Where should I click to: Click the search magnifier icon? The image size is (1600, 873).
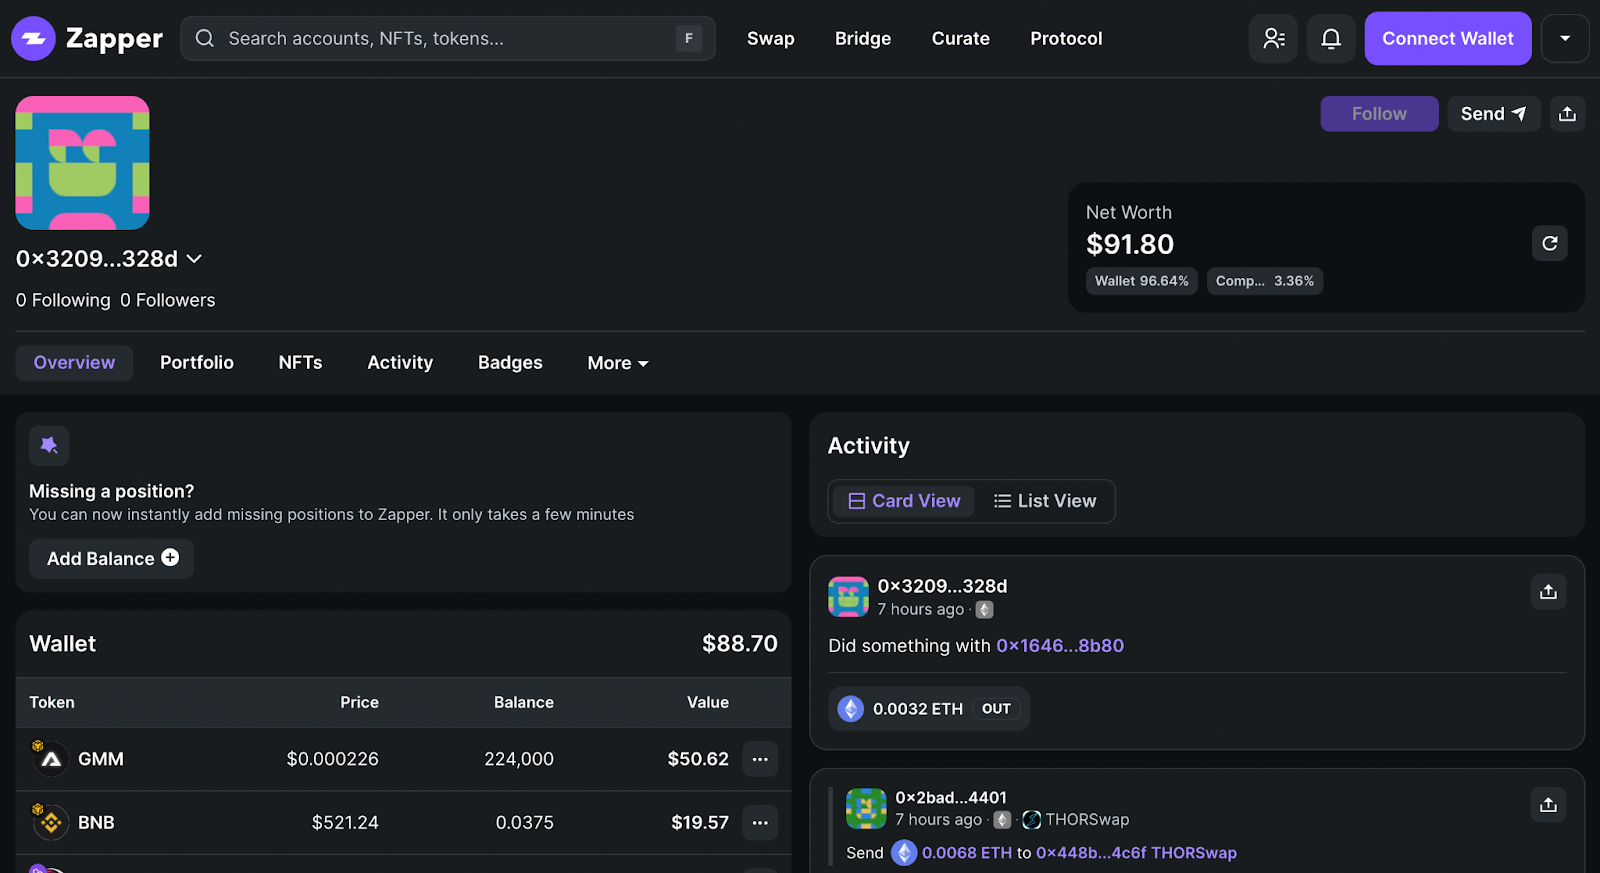[205, 39]
